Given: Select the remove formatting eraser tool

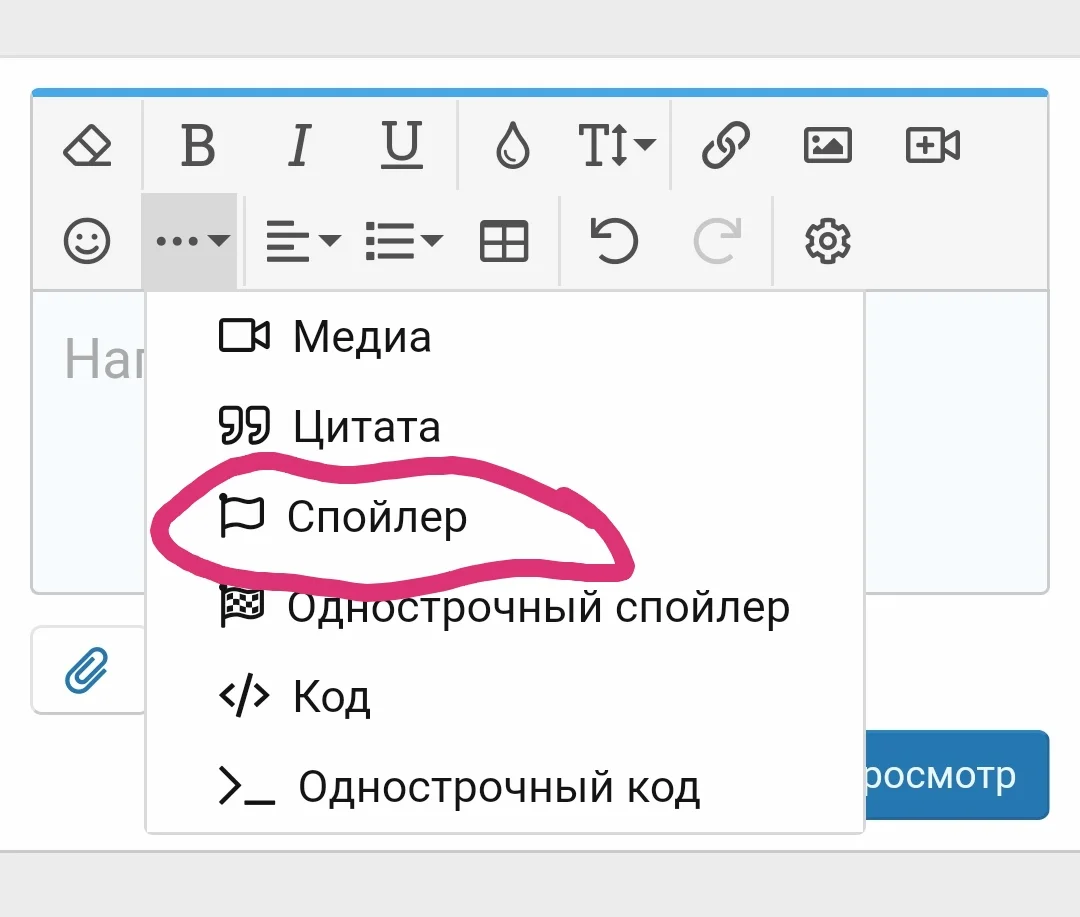Looking at the screenshot, I should pyautogui.click(x=88, y=145).
